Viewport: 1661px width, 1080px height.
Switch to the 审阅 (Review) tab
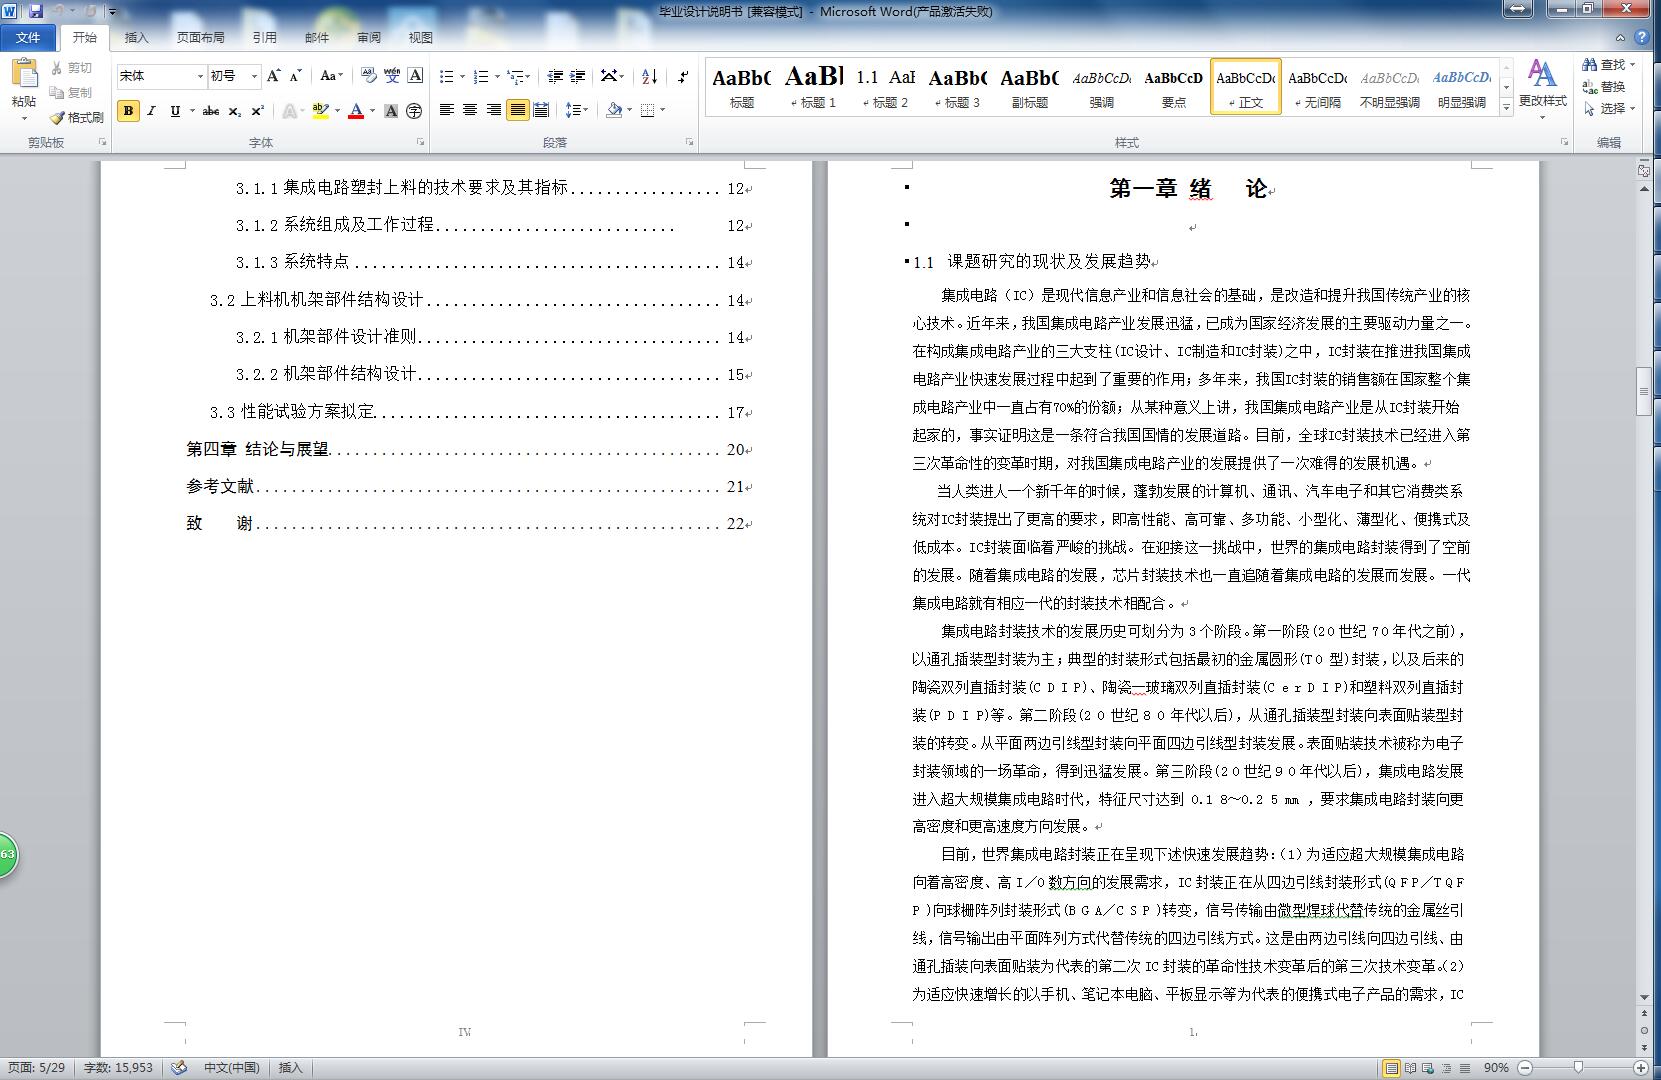click(369, 38)
